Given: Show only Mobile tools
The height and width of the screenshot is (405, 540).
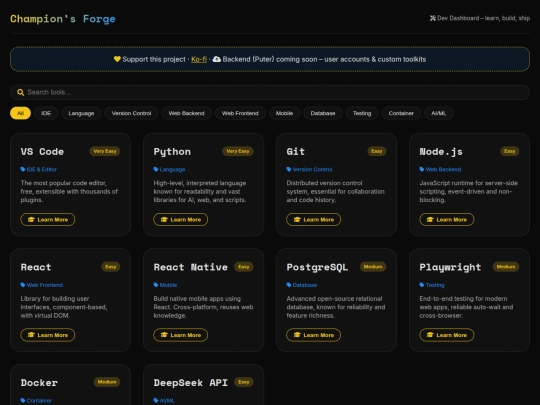Looking at the screenshot, I should pyautogui.click(x=284, y=113).
